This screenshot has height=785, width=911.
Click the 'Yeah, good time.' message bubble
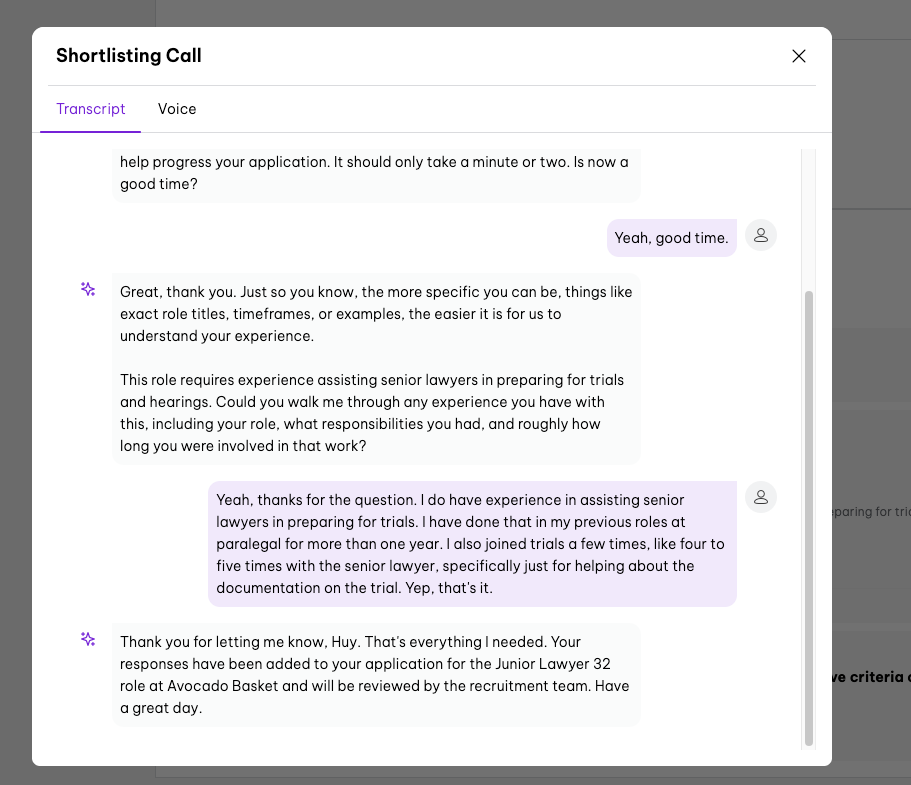coord(672,238)
